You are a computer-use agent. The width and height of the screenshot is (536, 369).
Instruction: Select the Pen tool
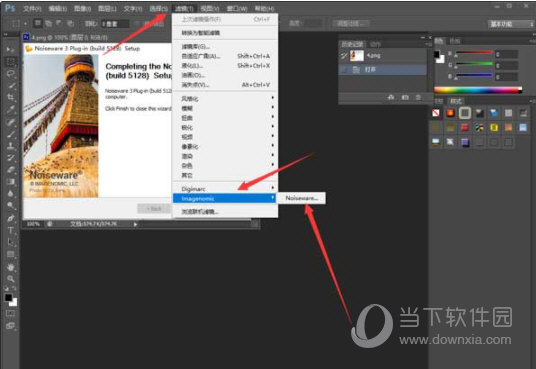(x=10, y=218)
